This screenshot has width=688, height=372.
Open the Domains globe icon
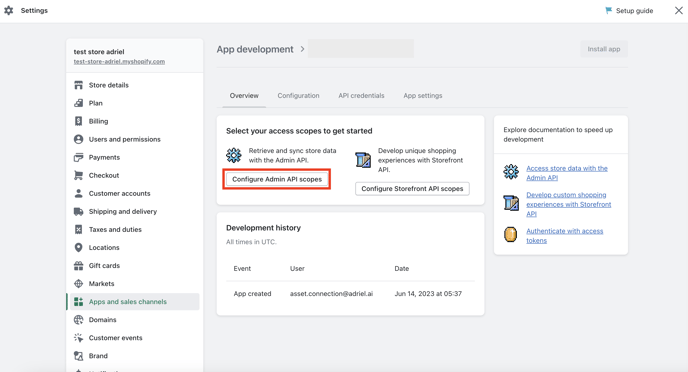tap(79, 320)
